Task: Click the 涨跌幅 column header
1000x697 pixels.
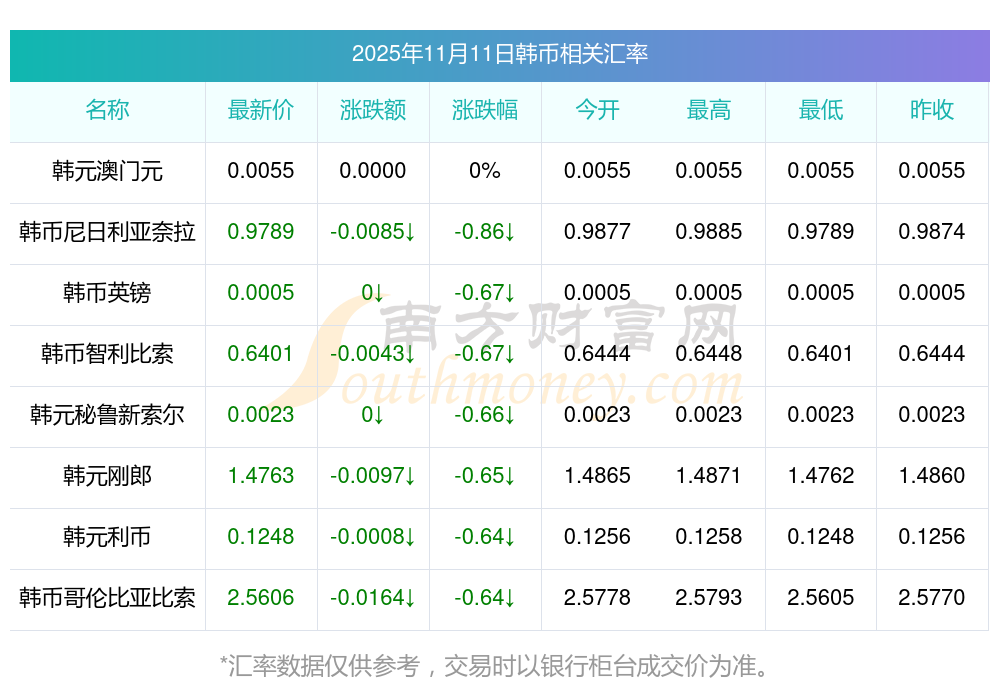Action: coord(485,110)
